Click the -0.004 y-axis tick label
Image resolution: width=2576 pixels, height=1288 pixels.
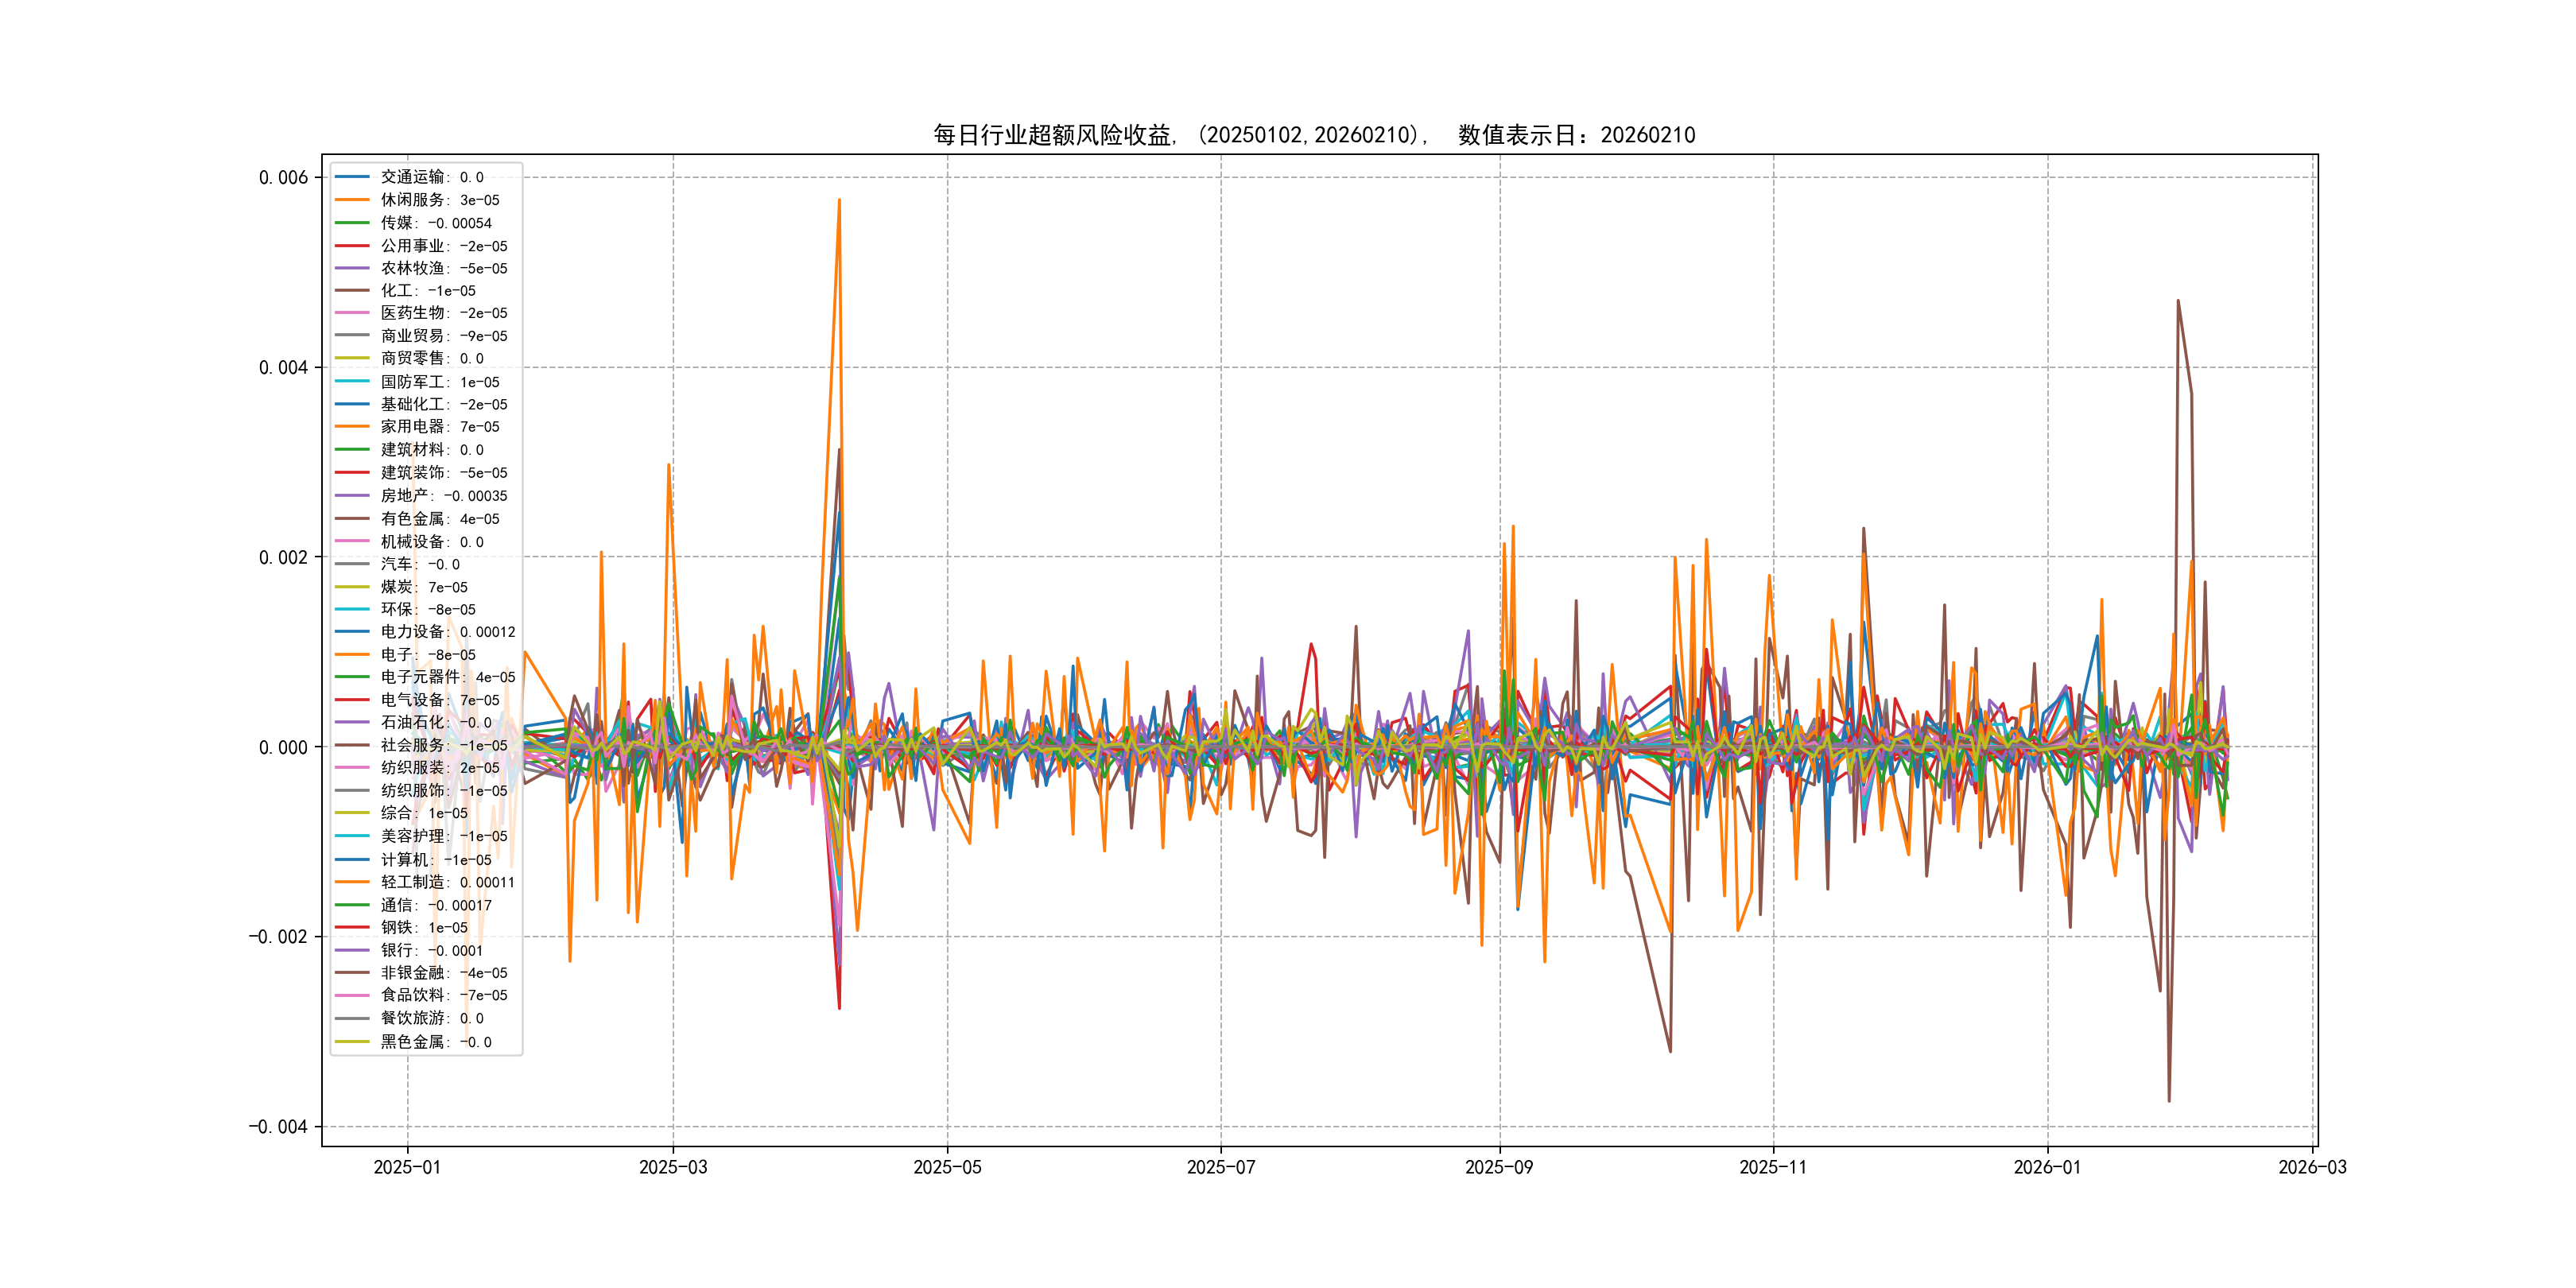(278, 1127)
